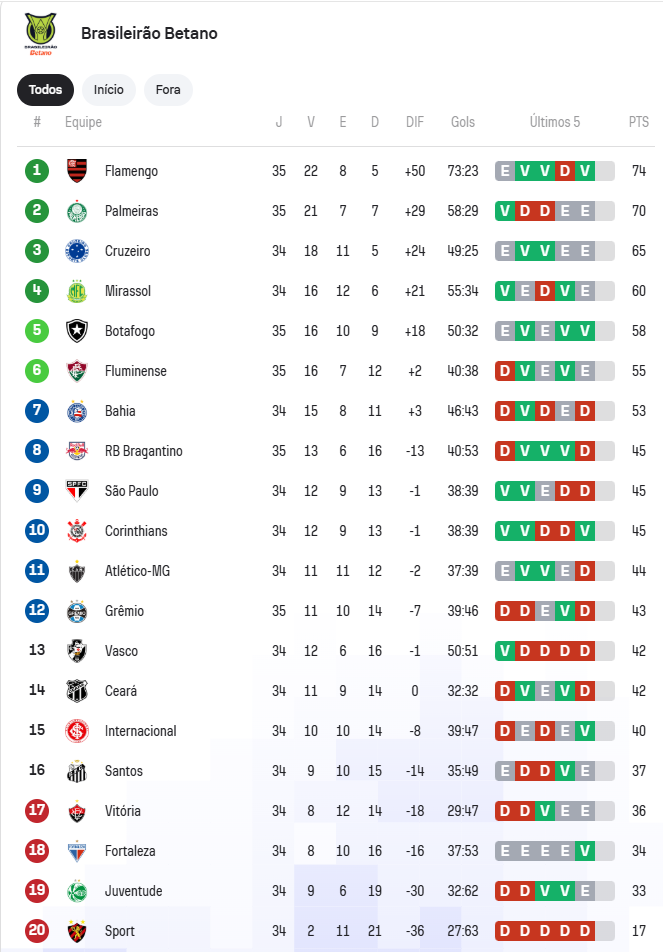Click the São Paulo team crest
This screenshot has height=952, width=663.
(x=77, y=491)
